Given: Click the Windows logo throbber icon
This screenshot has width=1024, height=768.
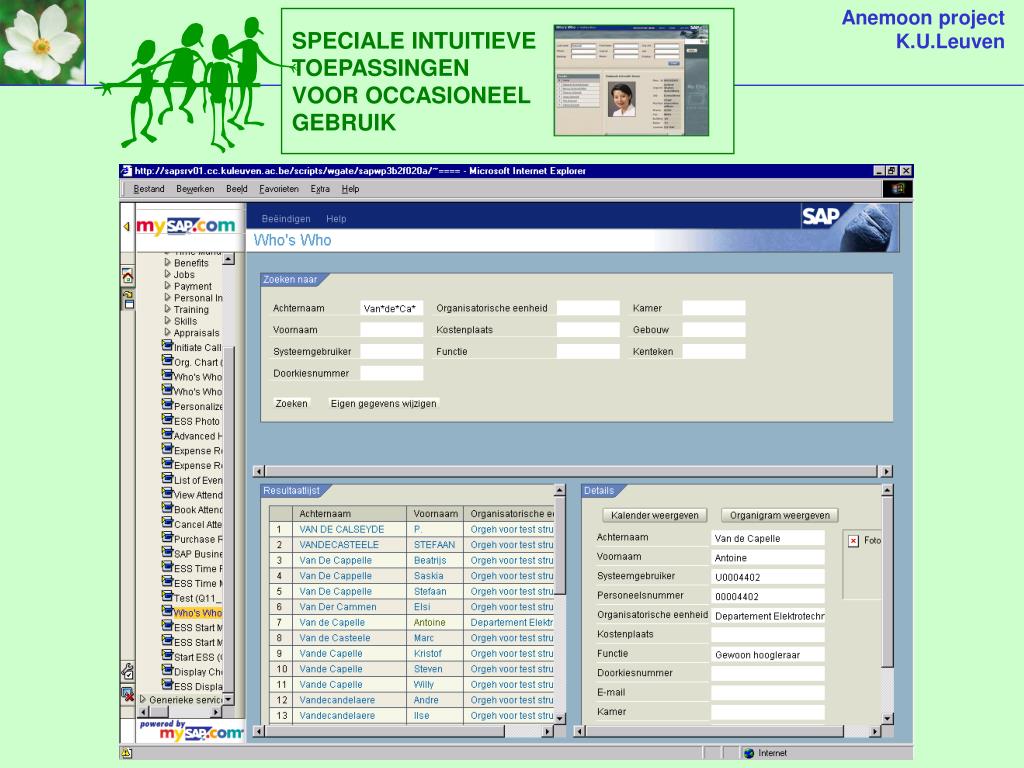Looking at the screenshot, I should tap(898, 189).
